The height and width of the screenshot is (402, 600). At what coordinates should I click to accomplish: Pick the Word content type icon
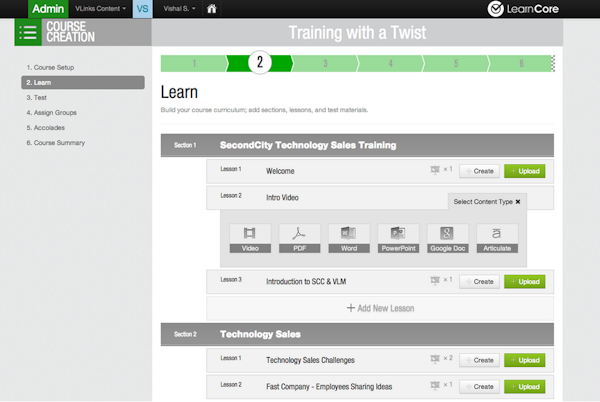(x=348, y=237)
